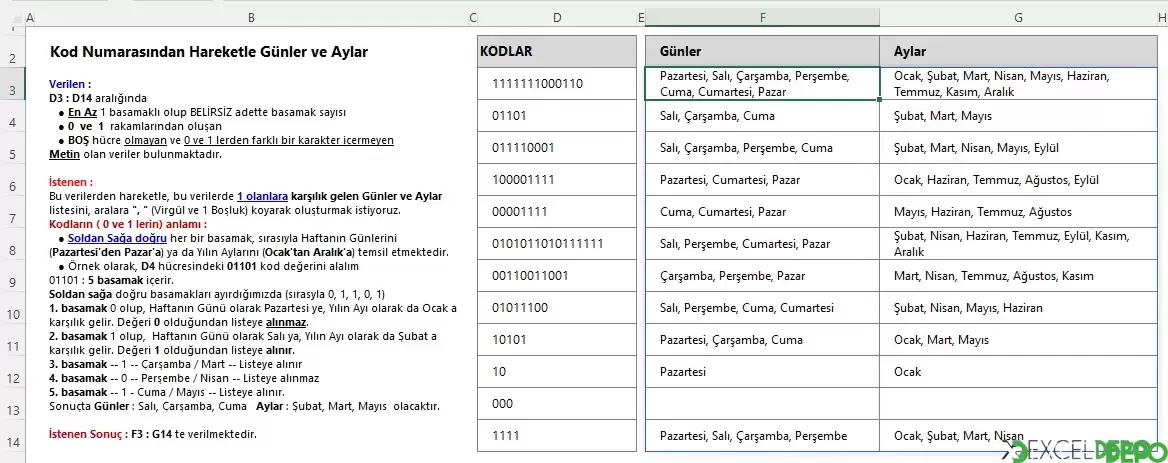This screenshot has height=463, width=1168.
Task: Select column C header
Action: (473, 17)
